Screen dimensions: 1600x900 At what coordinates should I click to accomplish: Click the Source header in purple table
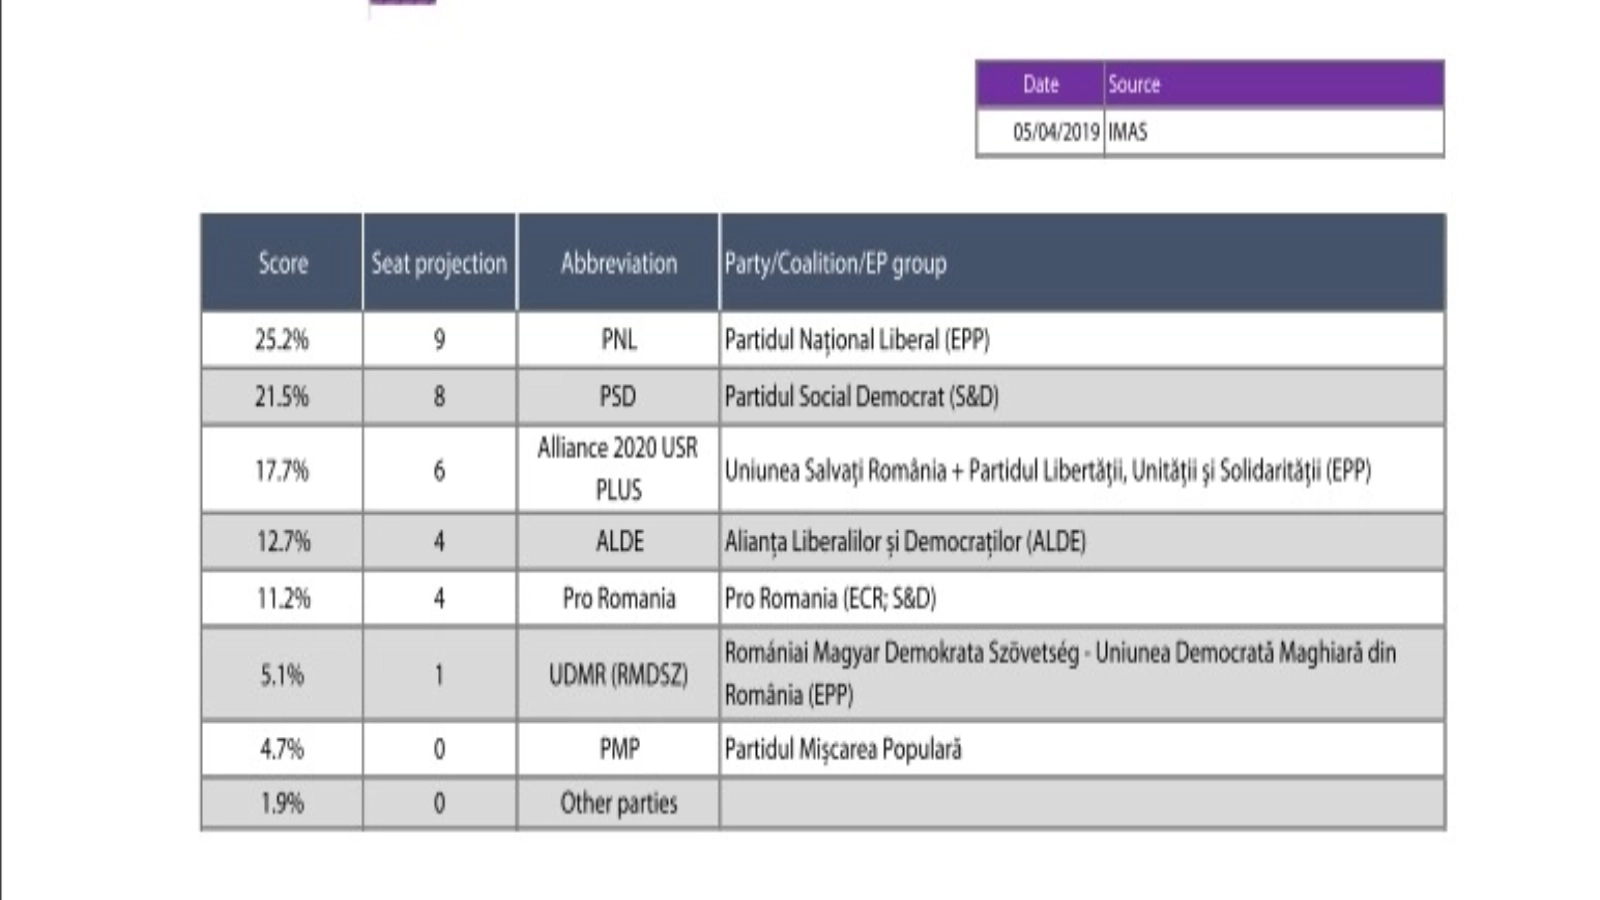(x=1134, y=85)
